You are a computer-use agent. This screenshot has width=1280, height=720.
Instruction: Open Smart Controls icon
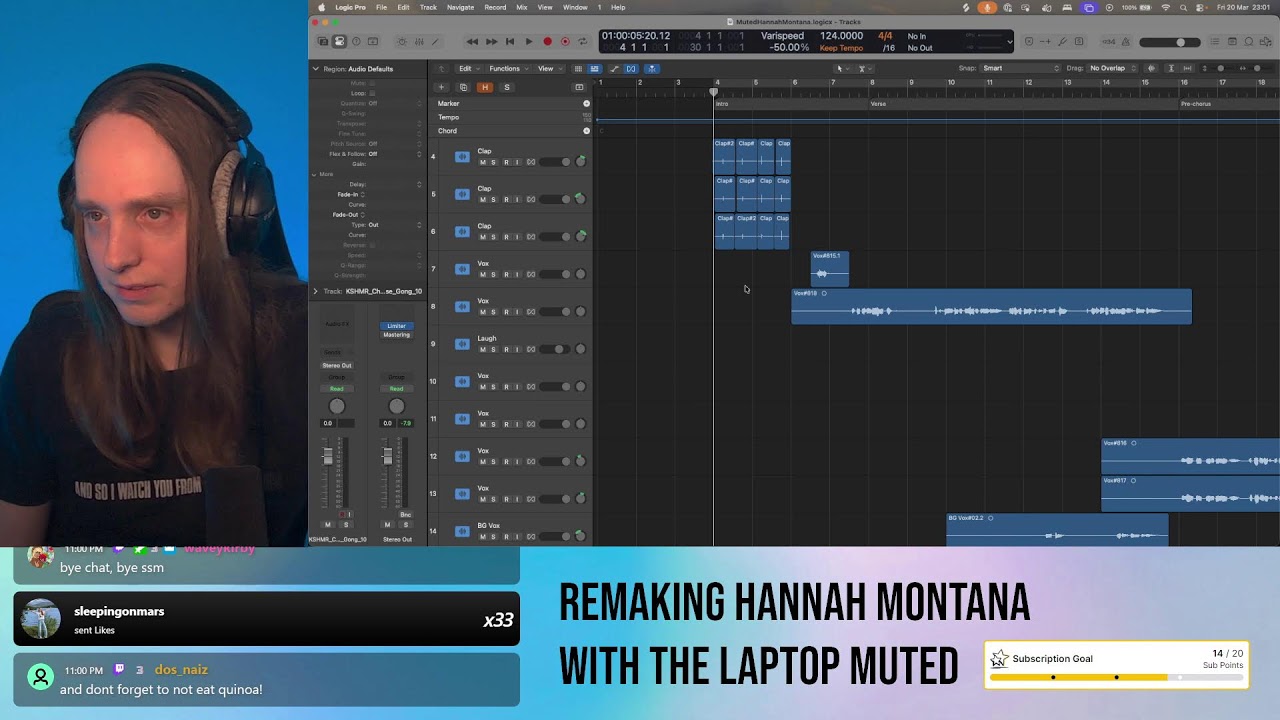pos(402,42)
